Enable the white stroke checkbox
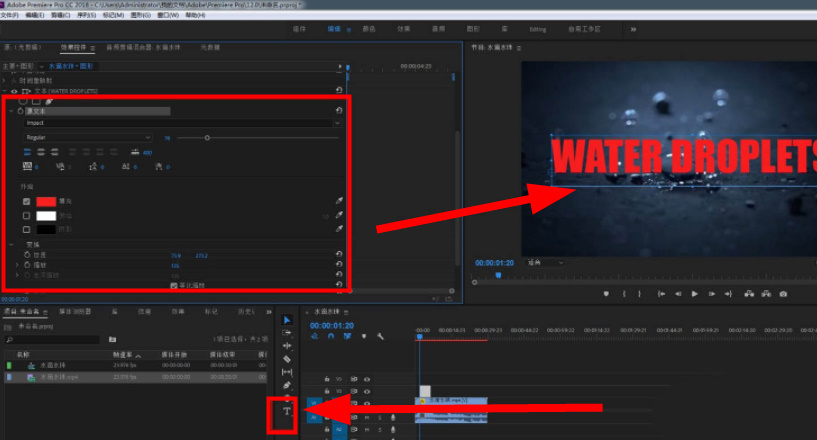Viewport: 817px width, 440px height. [27, 215]
